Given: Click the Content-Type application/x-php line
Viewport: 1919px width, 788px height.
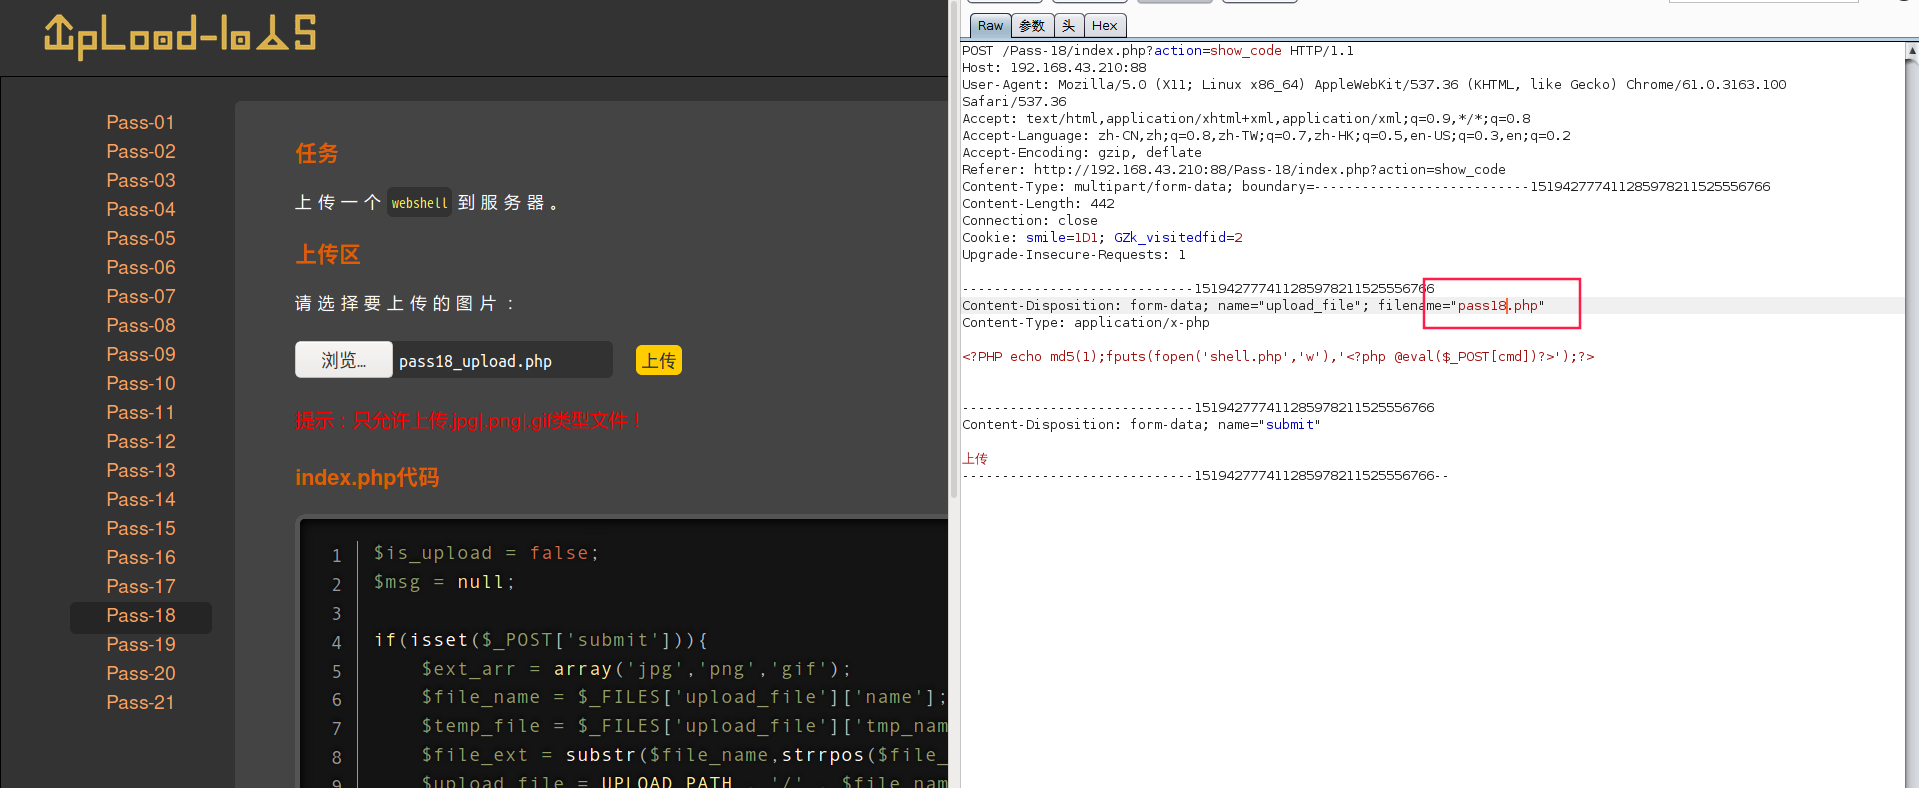Looking at the screenshot, I should [1085, 323].
